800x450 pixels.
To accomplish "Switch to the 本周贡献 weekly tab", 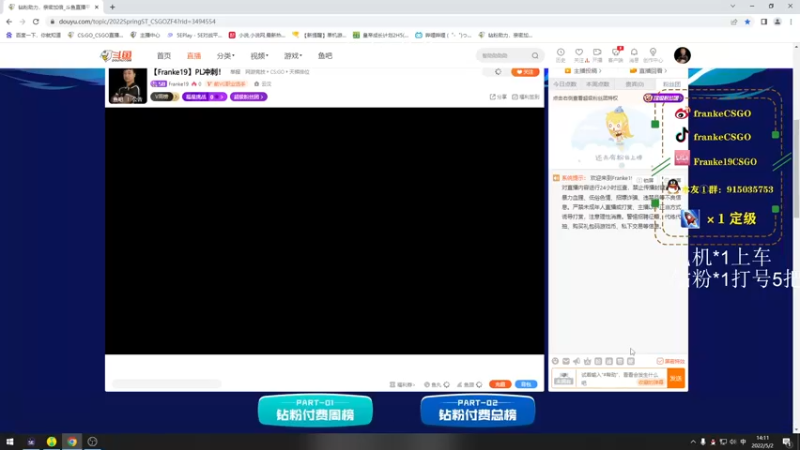I will pyautogui.click(x=597, y=84).
